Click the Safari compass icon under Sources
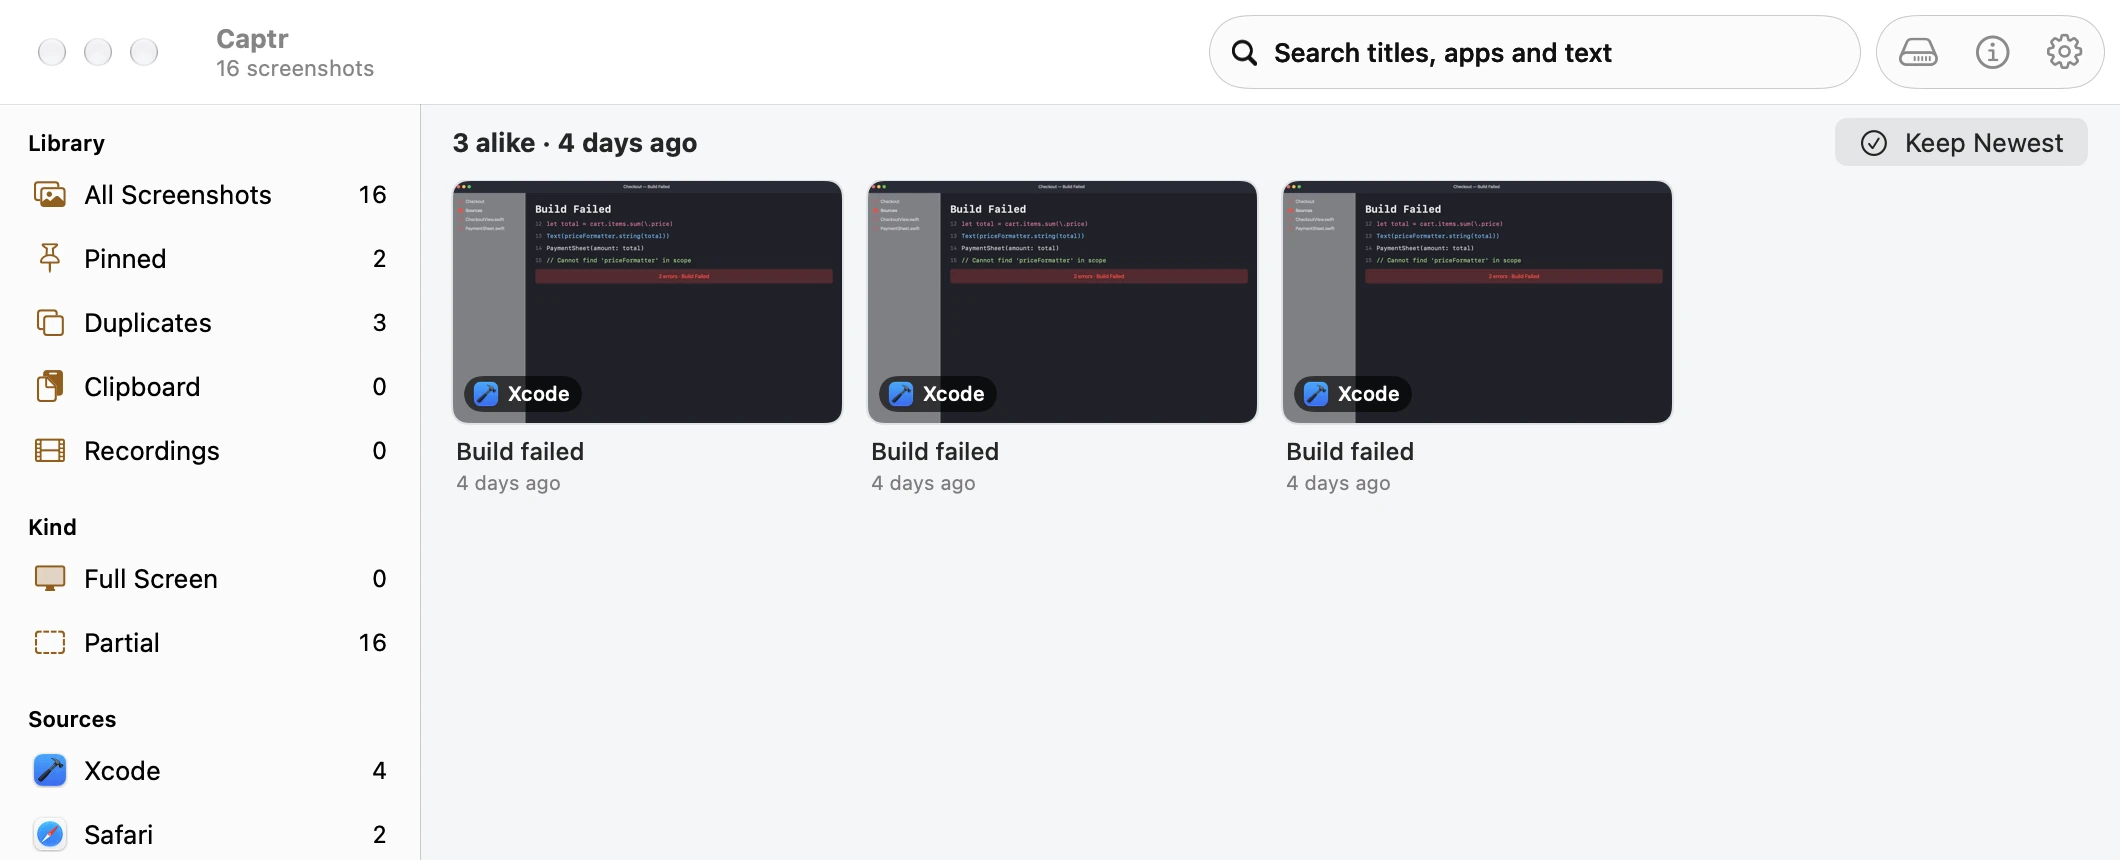The height and width of the screenshot is (860, 2120). (x=50, y=834)
